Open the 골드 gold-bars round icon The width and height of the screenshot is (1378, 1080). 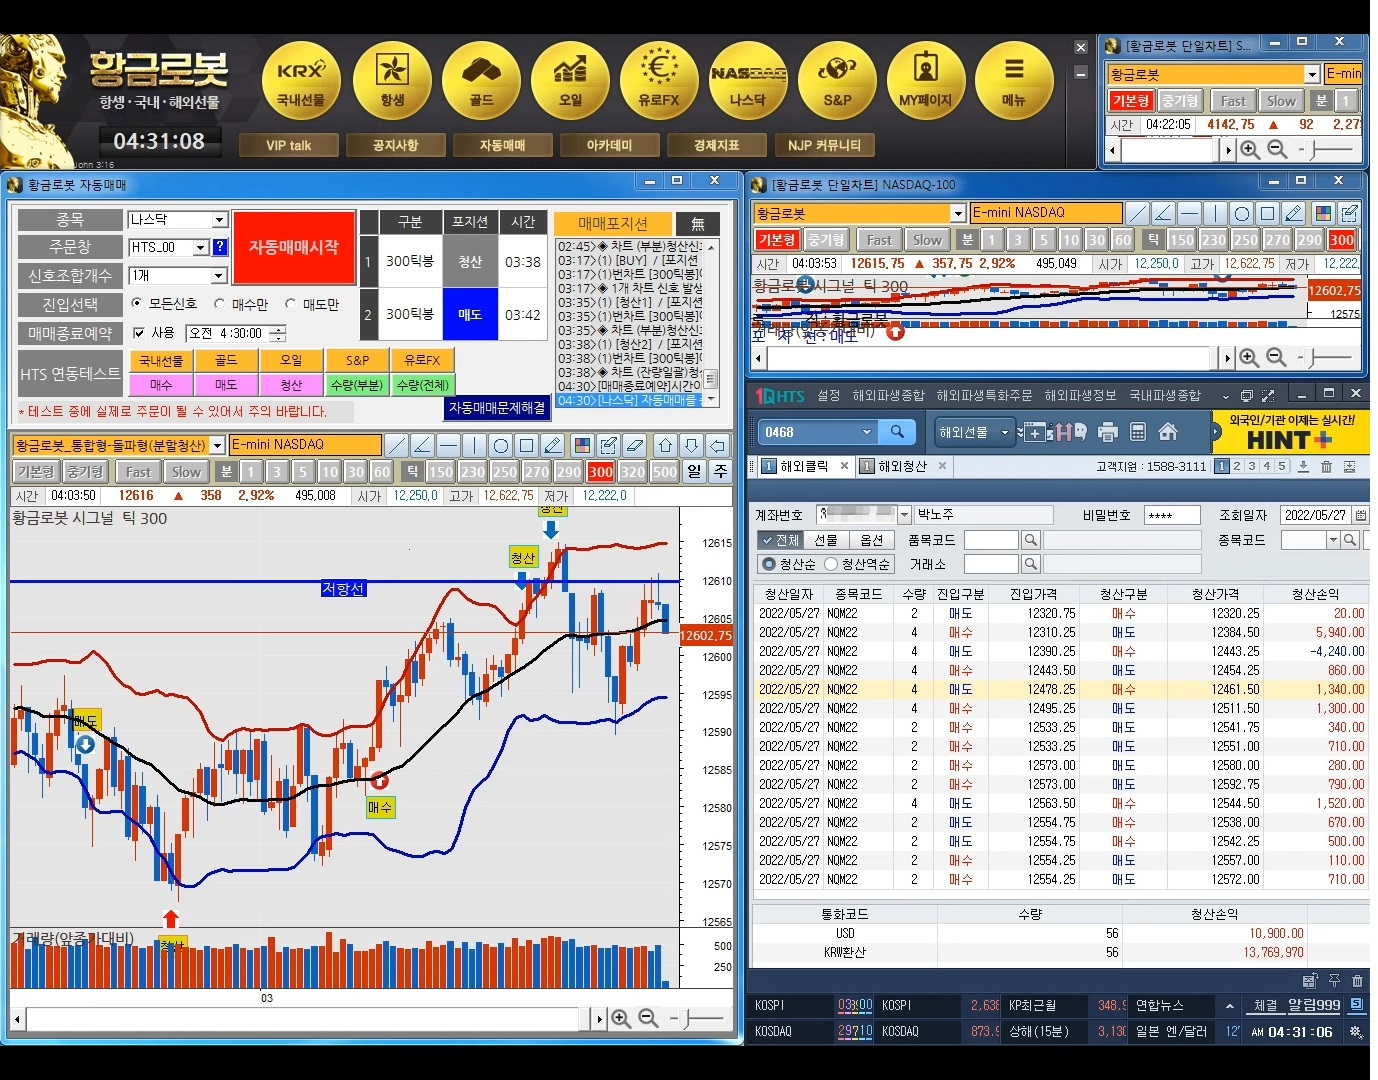[481, 81]
